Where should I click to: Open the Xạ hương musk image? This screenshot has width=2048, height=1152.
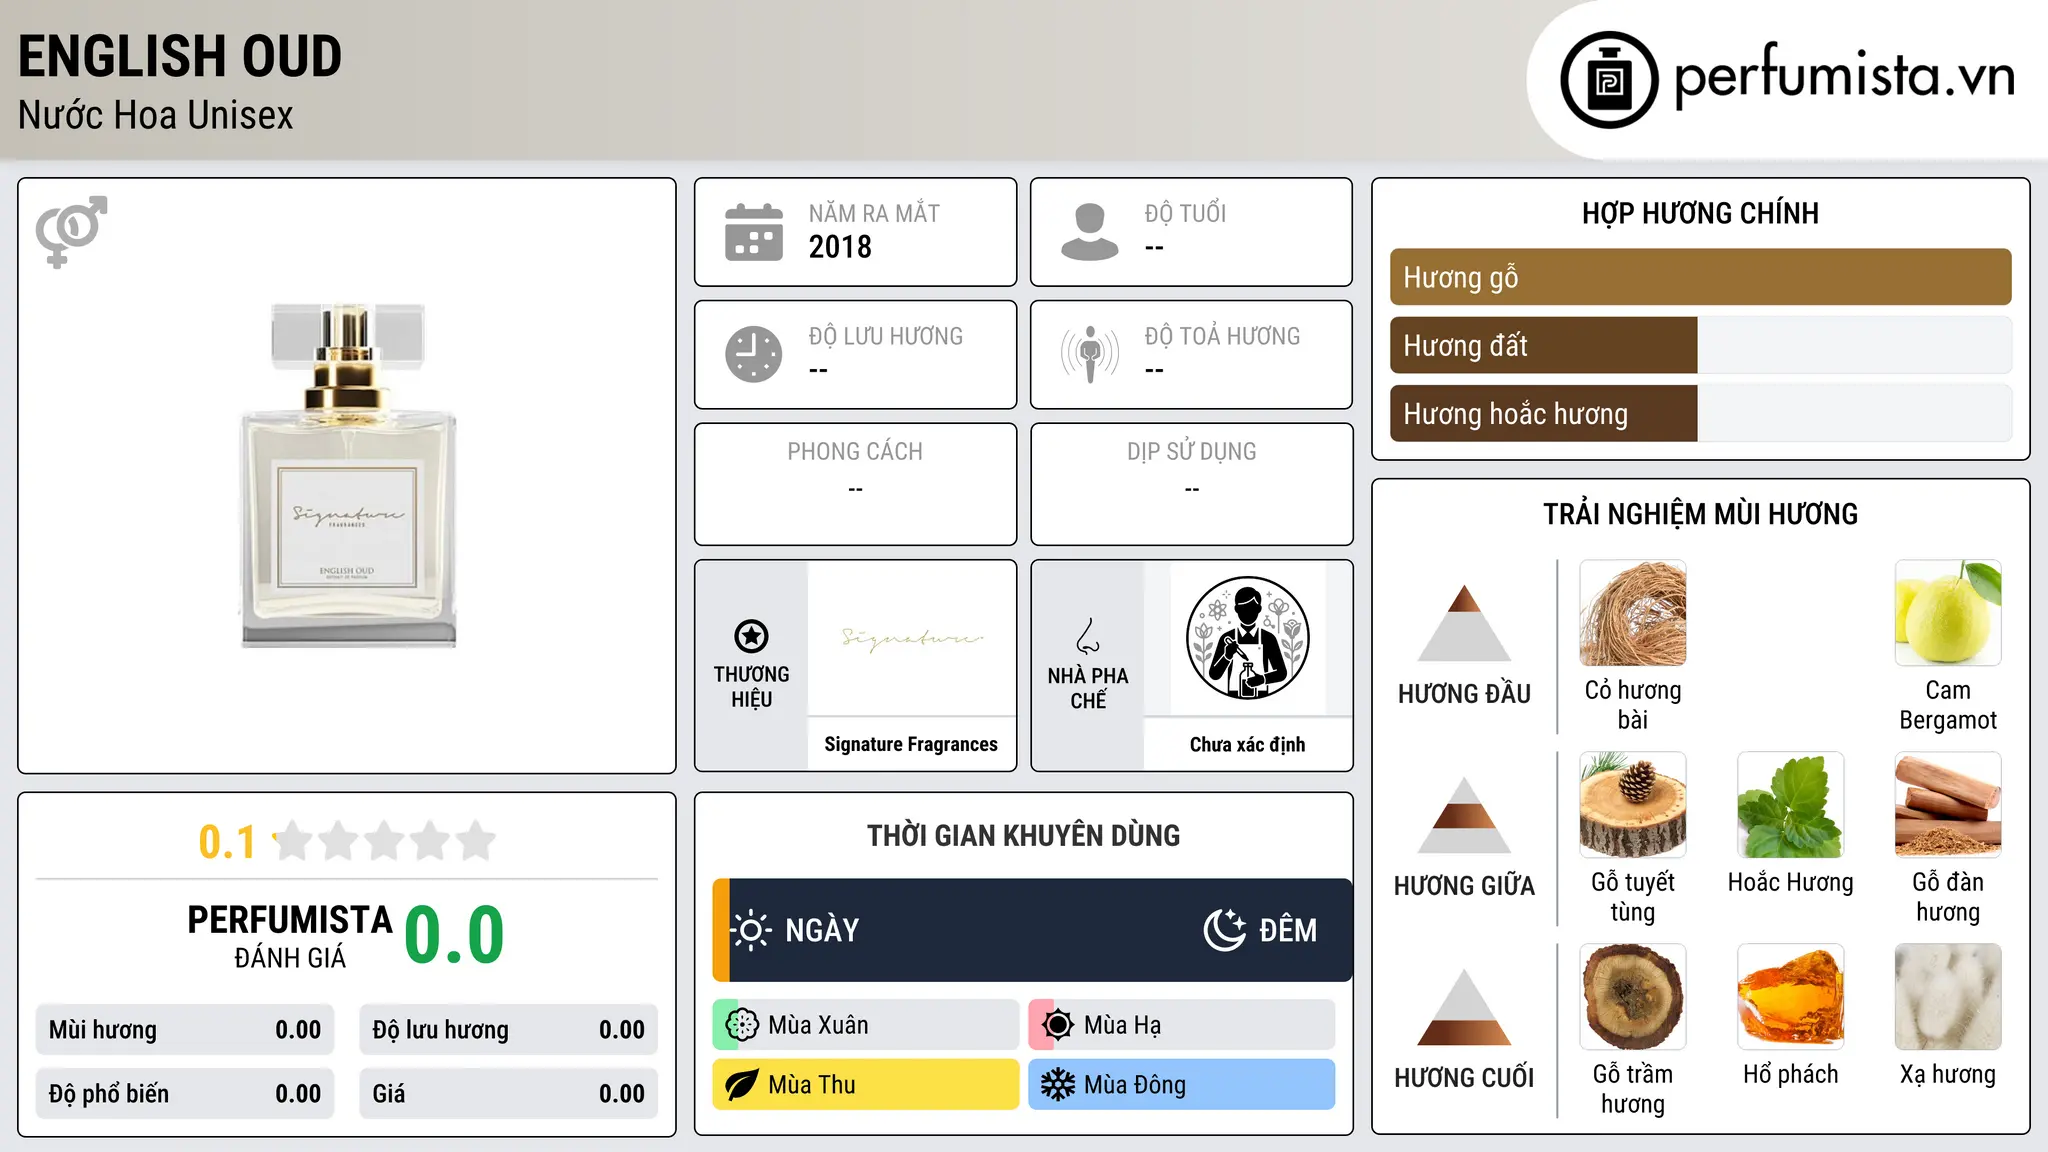(x=1948, y=997)
